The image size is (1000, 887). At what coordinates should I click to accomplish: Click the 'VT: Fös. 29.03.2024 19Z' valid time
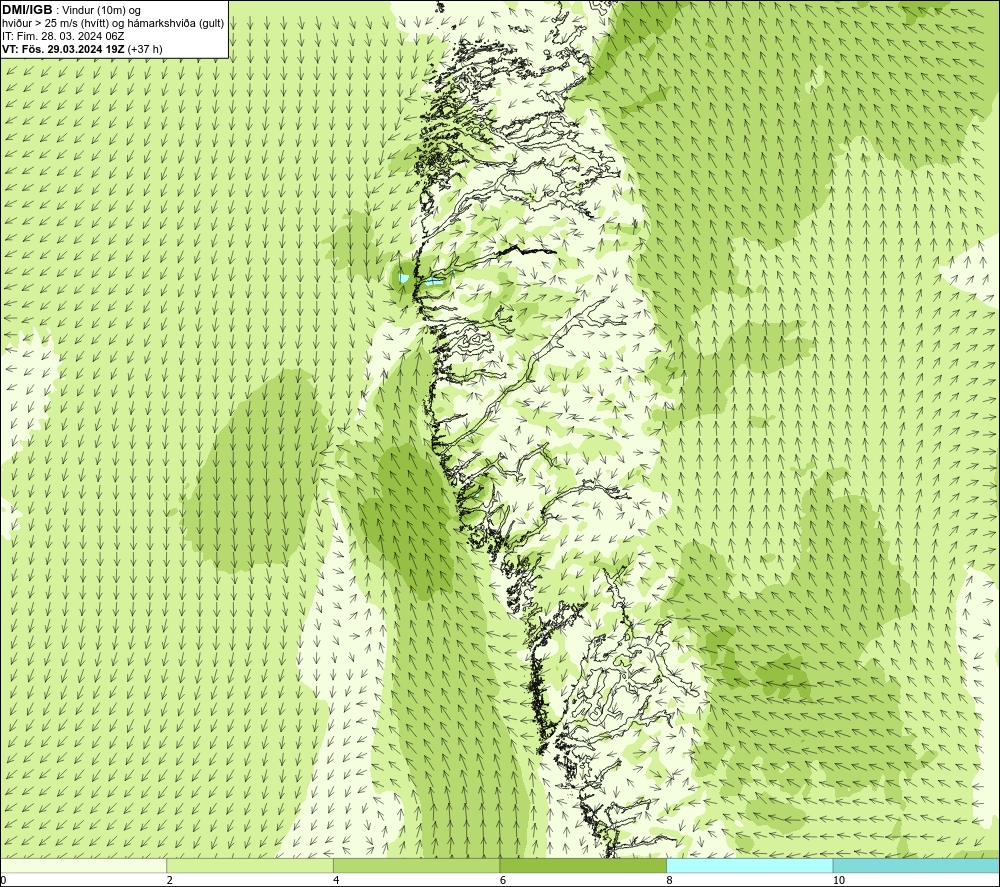point(64,49)
